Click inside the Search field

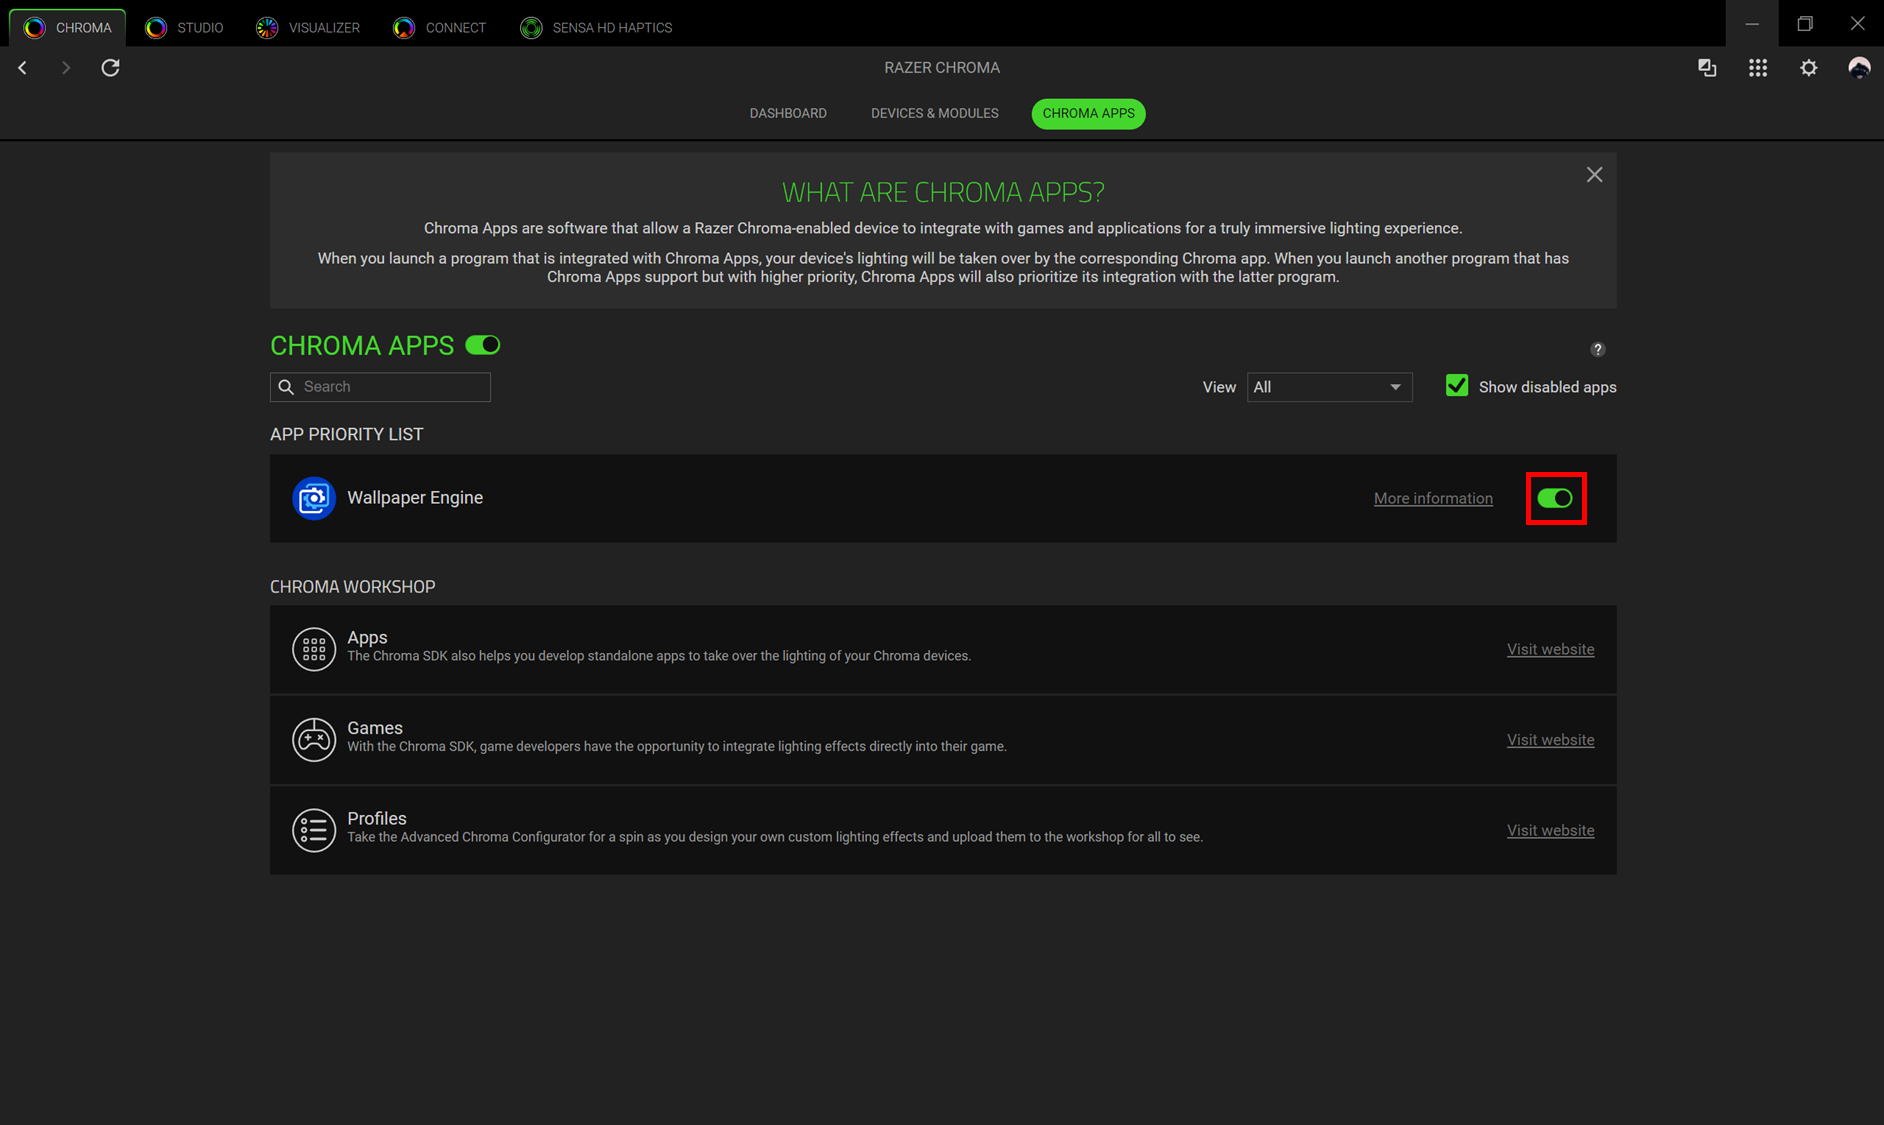(390, 386)
